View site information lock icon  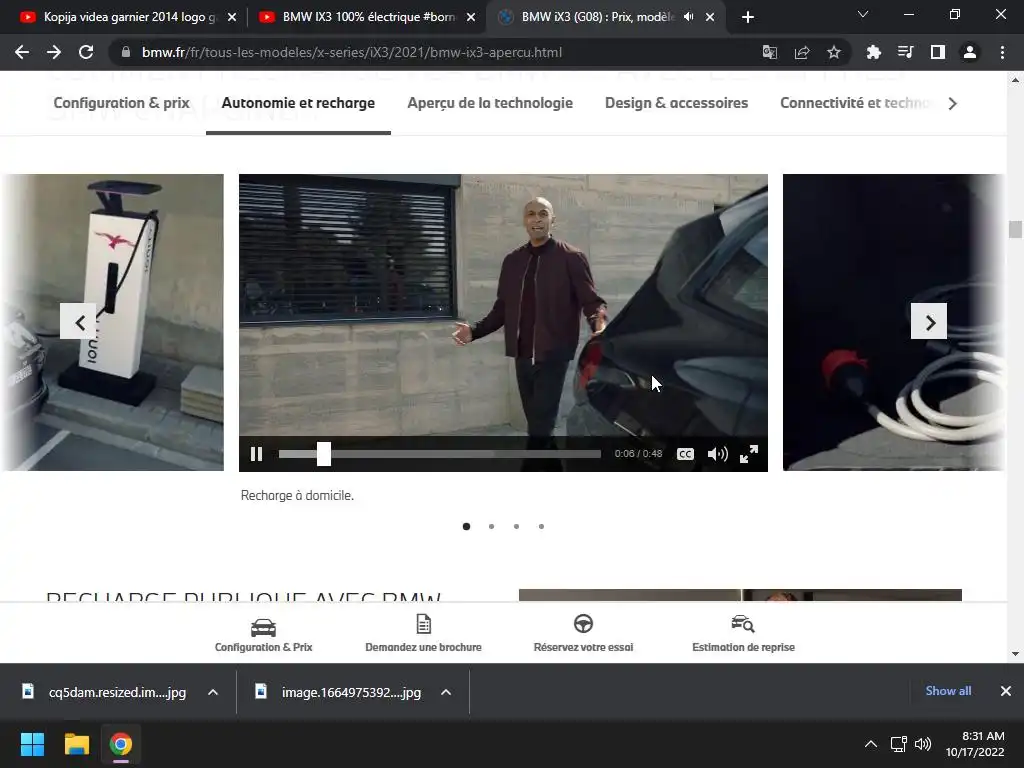point(125,52)
